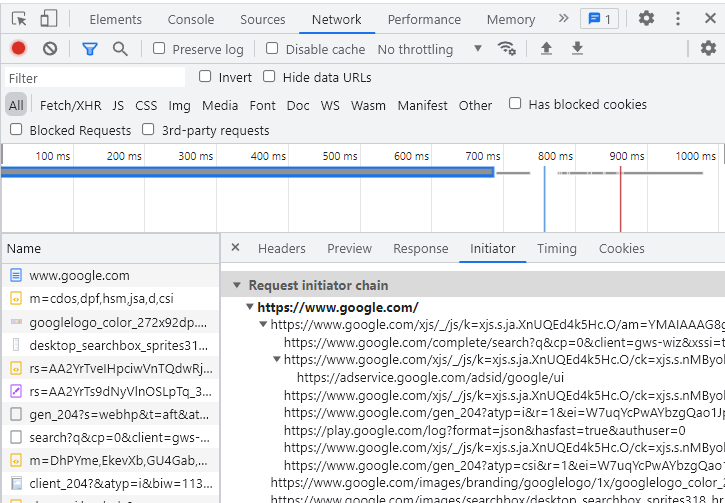The height and width of the screenshot is (503, 725).
Task: Open the Timing tab
Action: (557, 249)
